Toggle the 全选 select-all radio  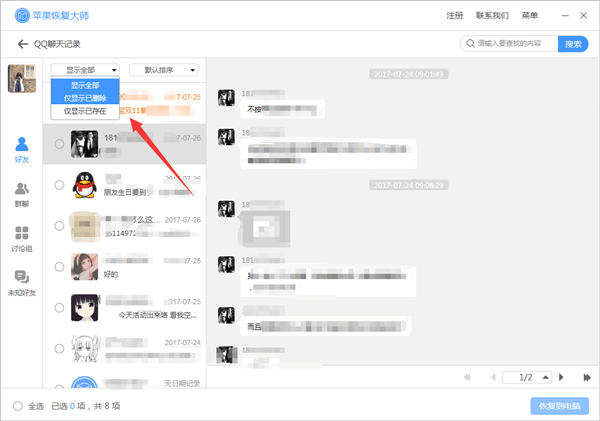pos(18,406)
